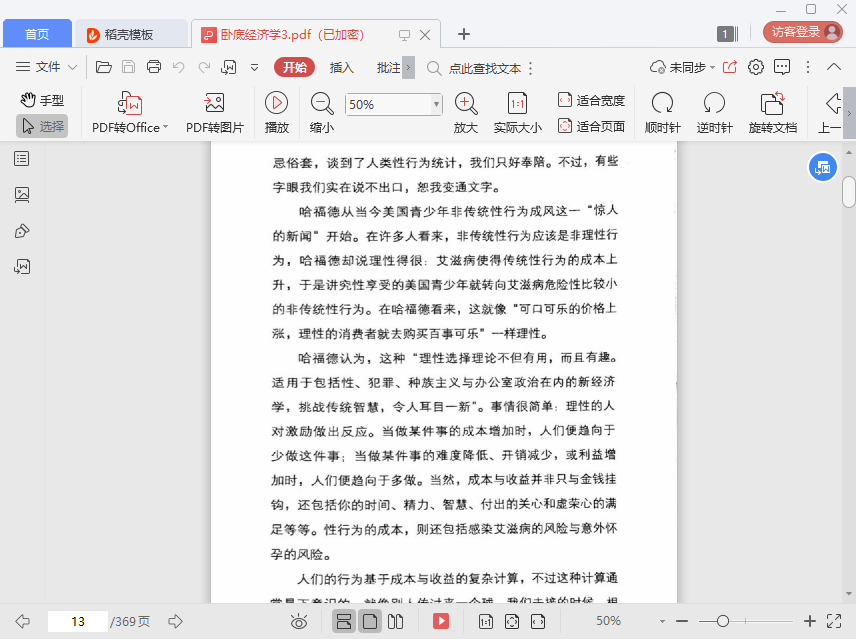Click the red play button in status bar
The image size is (856, 639).
tap(441, 621)
